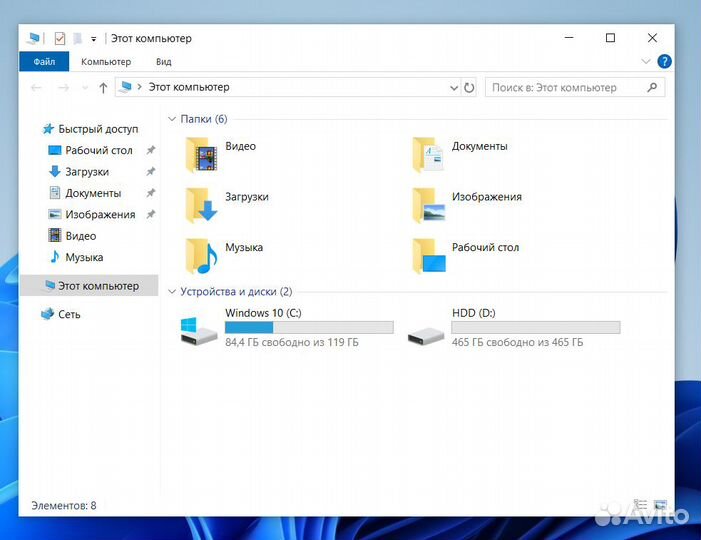The image size is (701, 540).
Task: Click the Windows 10 (C:) drive name
Action: 263,313
